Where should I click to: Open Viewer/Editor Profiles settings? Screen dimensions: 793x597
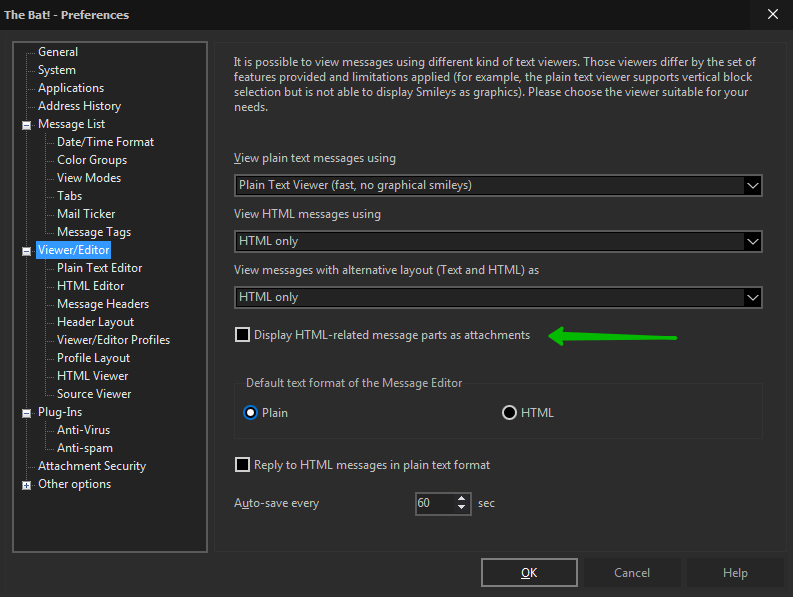coord(113,340)
